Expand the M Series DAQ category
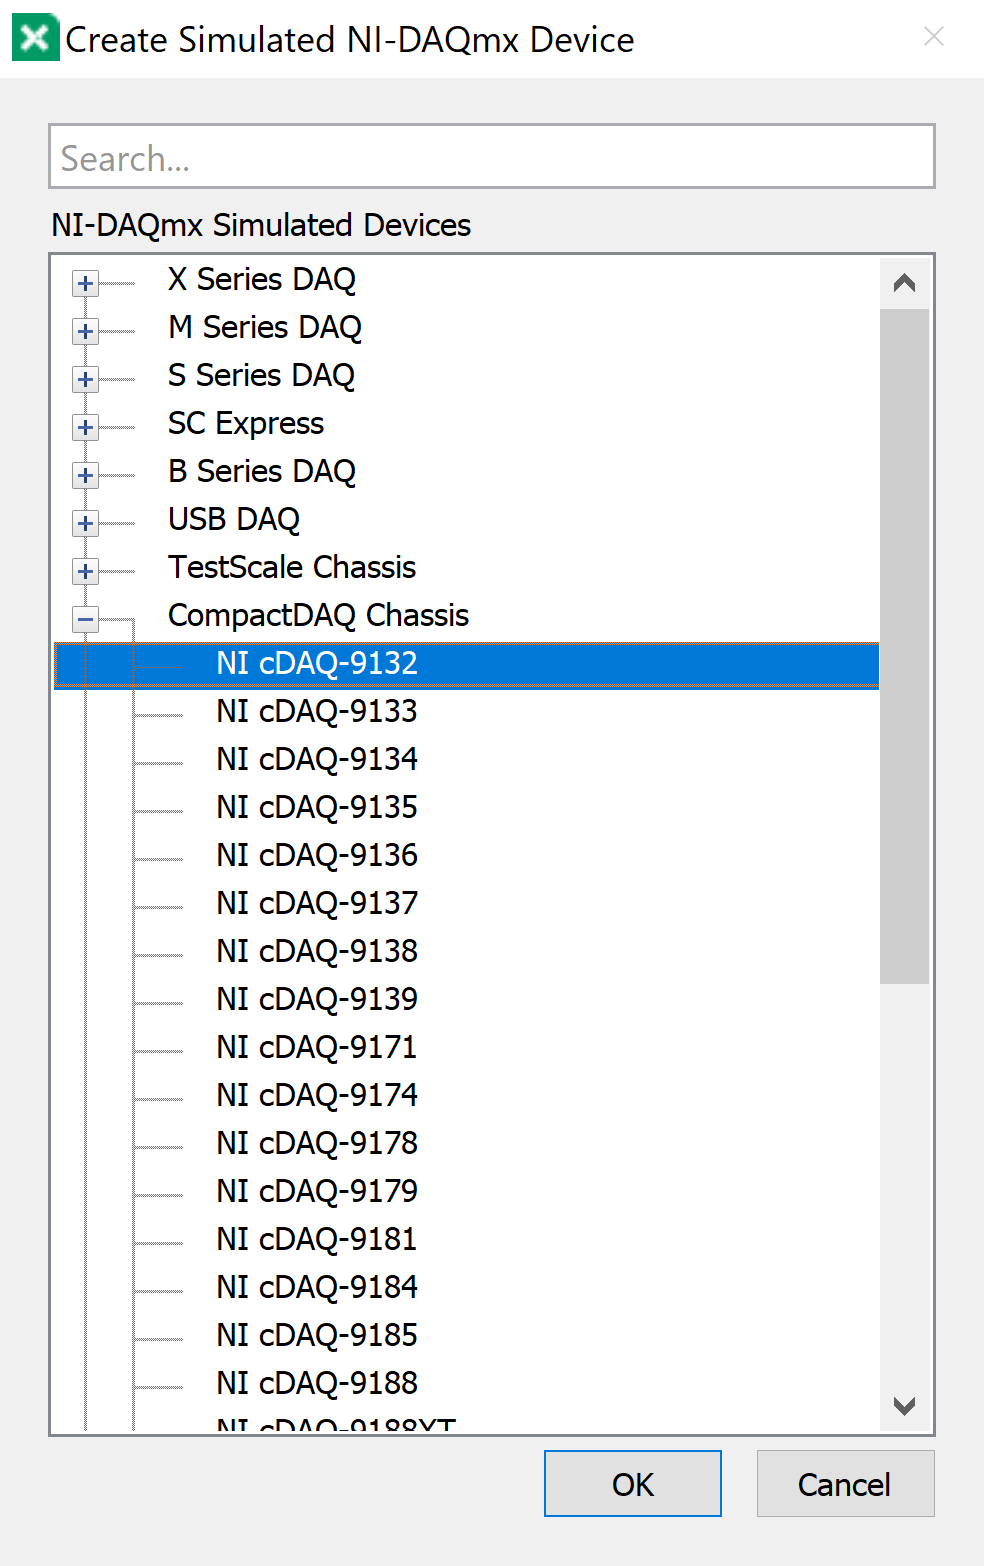Screen dimensions: 984x1566 click(85, 331)
